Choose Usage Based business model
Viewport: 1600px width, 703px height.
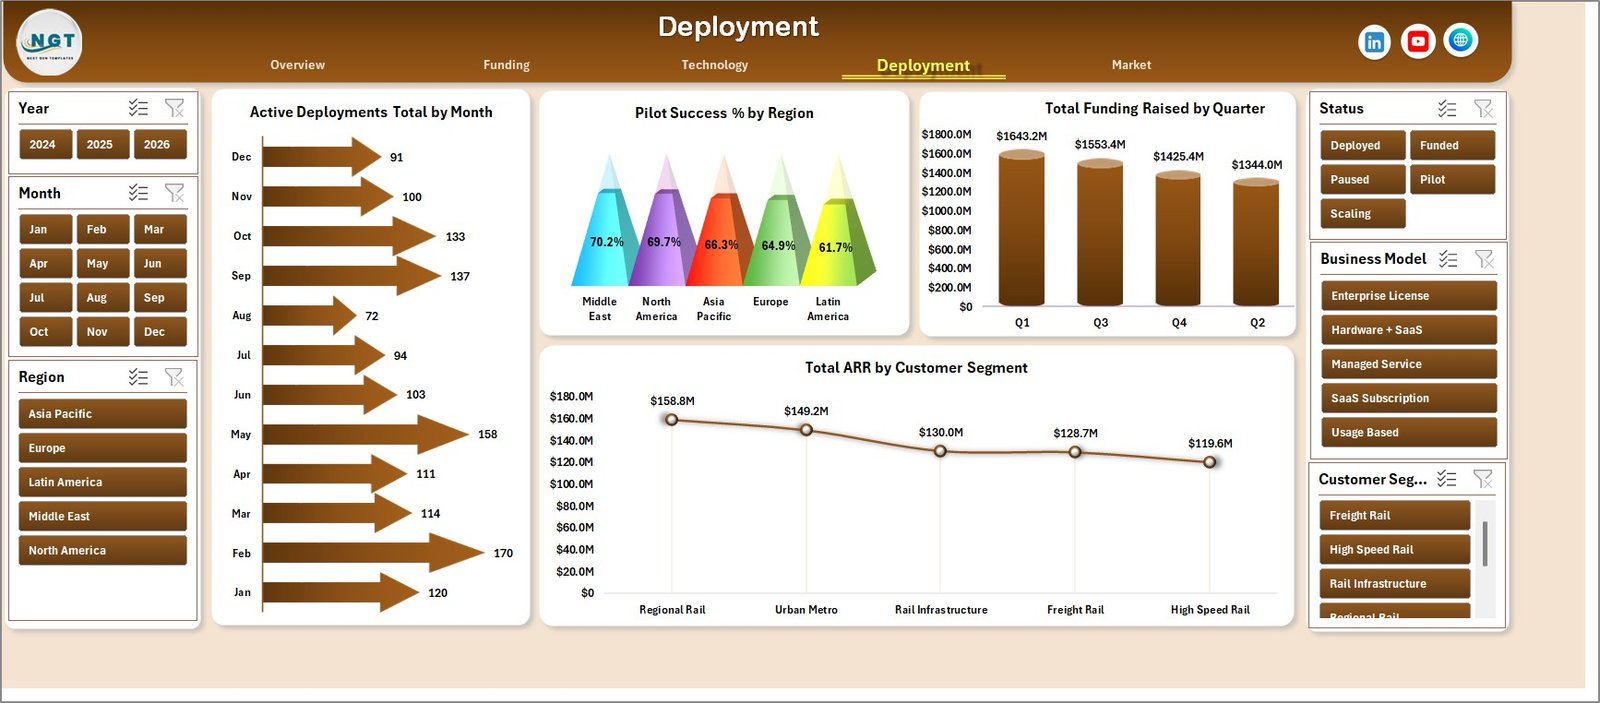point(1408,432)
